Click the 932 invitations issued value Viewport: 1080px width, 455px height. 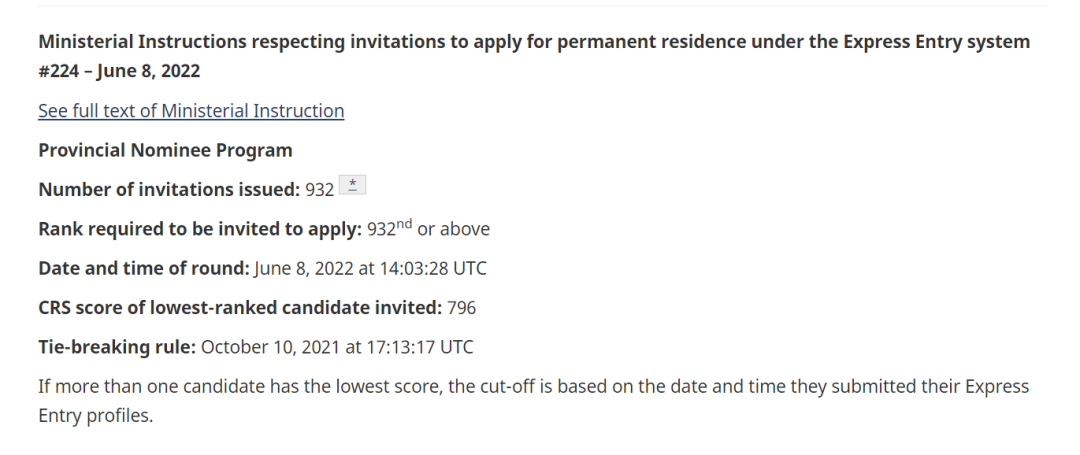[x=319, y=189]
